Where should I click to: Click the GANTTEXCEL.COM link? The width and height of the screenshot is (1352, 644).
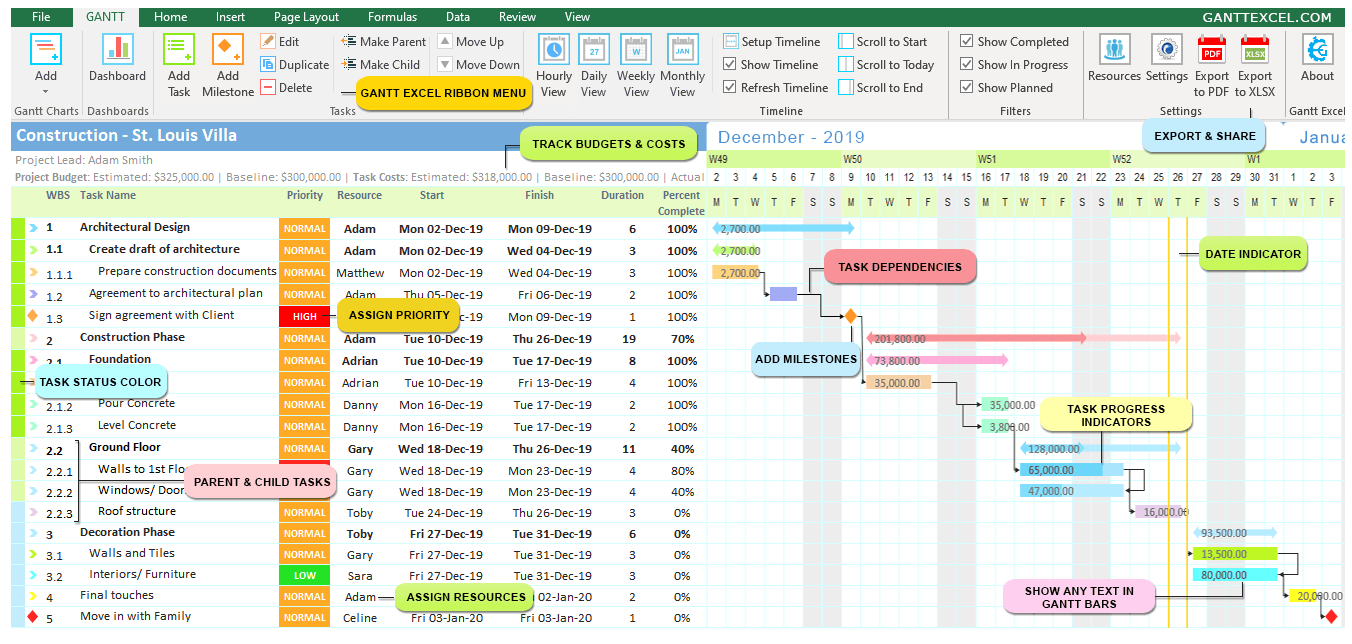[1267, 17]
